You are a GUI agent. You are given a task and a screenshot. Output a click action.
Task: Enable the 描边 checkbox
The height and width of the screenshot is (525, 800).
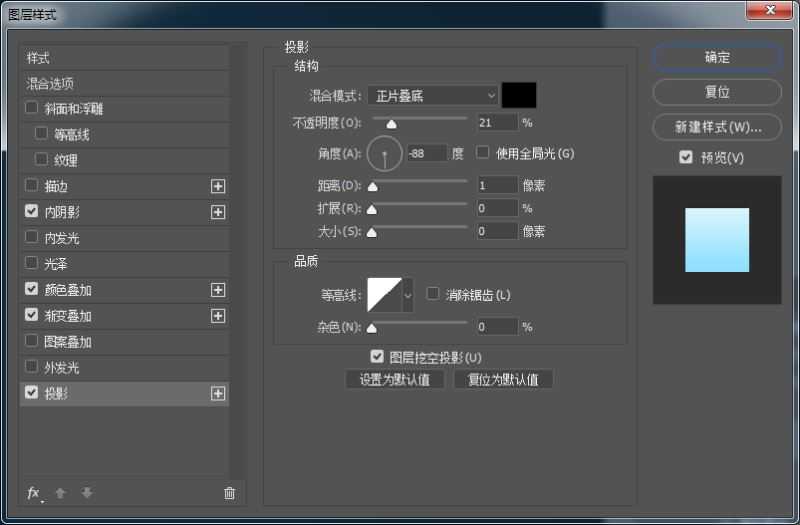32,185
